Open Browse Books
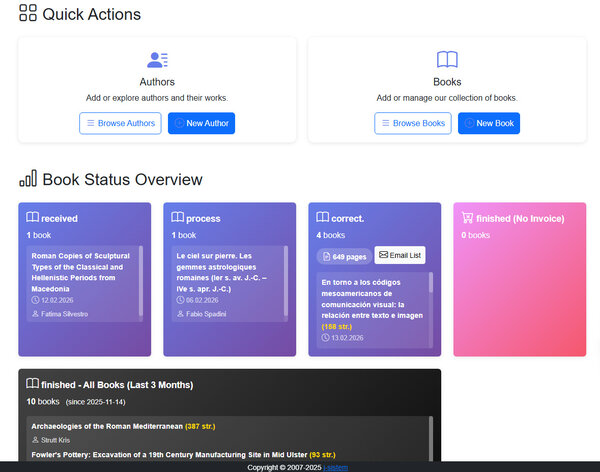 click(412, 123)
